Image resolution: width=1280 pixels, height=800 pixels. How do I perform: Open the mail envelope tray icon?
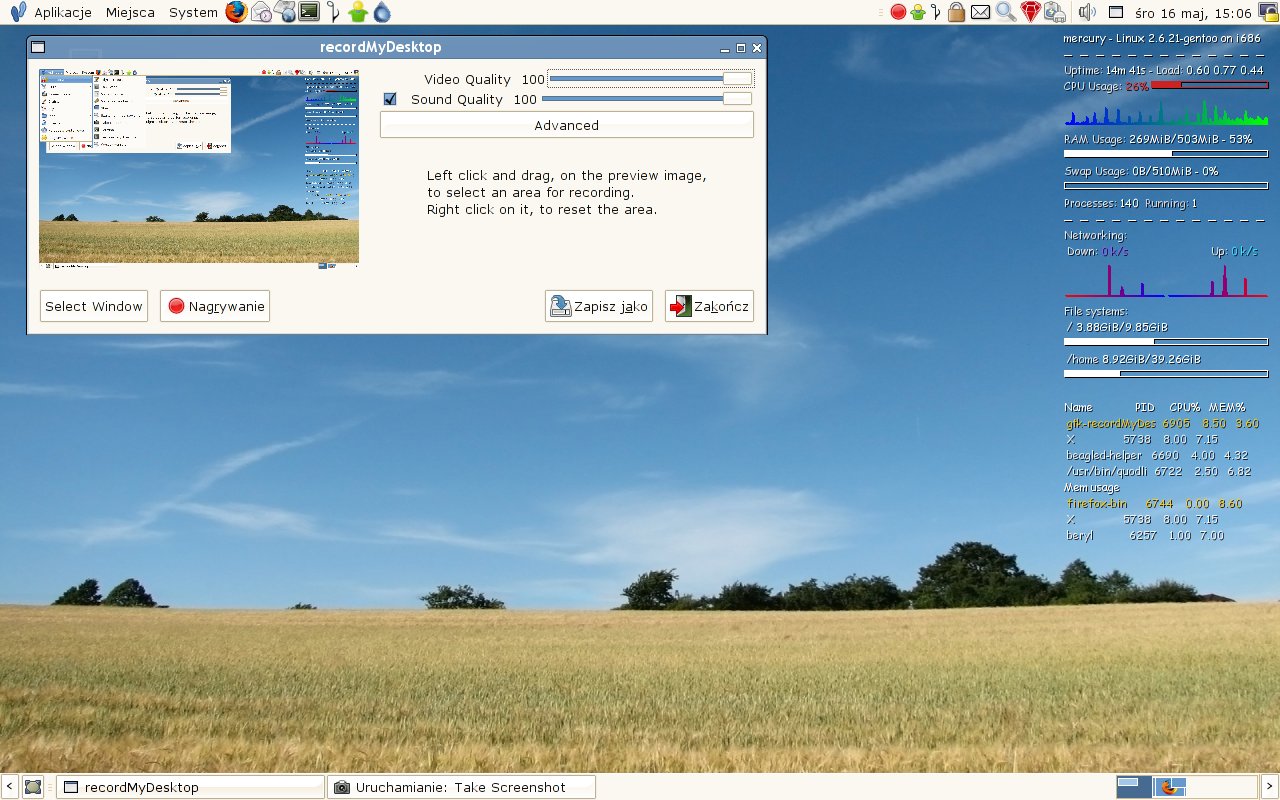[x=980, y=12]
